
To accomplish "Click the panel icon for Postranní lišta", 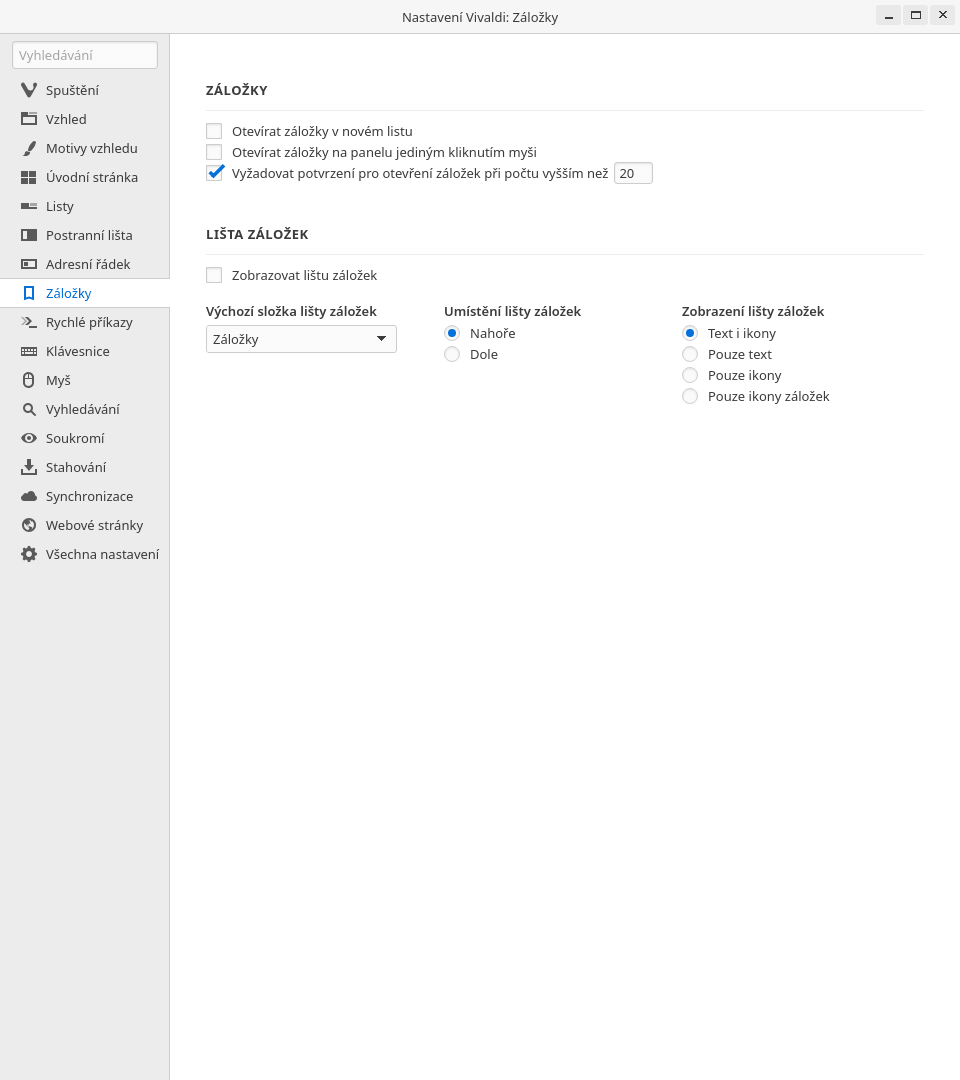I will click(29, 235).
